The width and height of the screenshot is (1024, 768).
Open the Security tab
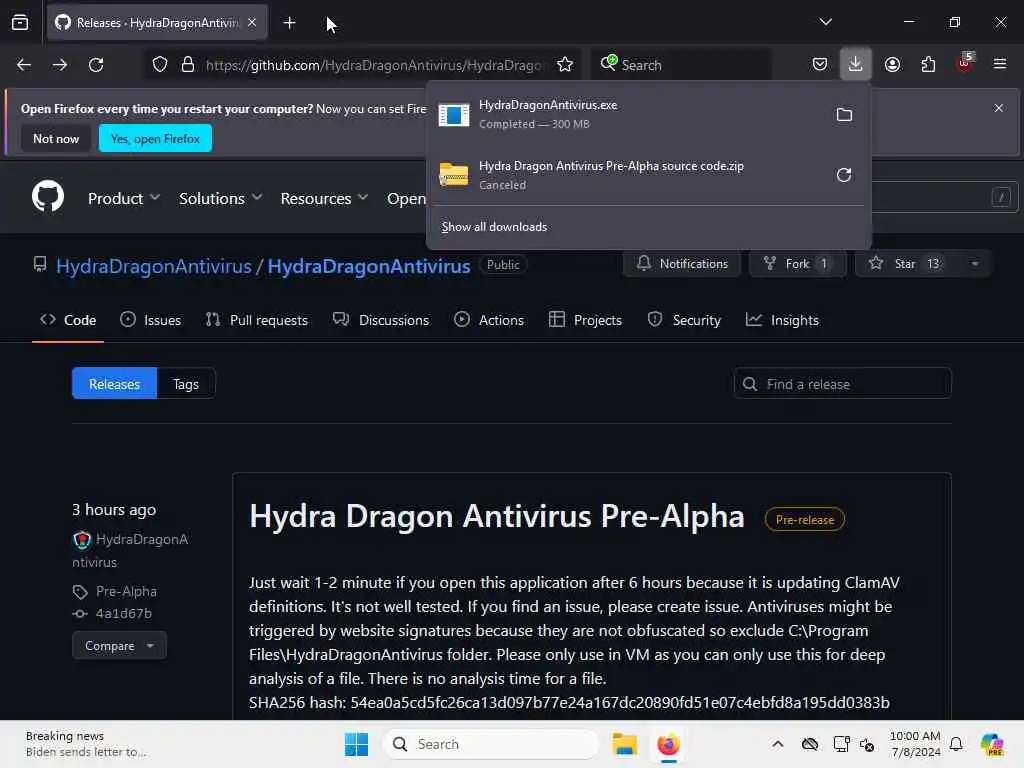click(x=684, y=320)
